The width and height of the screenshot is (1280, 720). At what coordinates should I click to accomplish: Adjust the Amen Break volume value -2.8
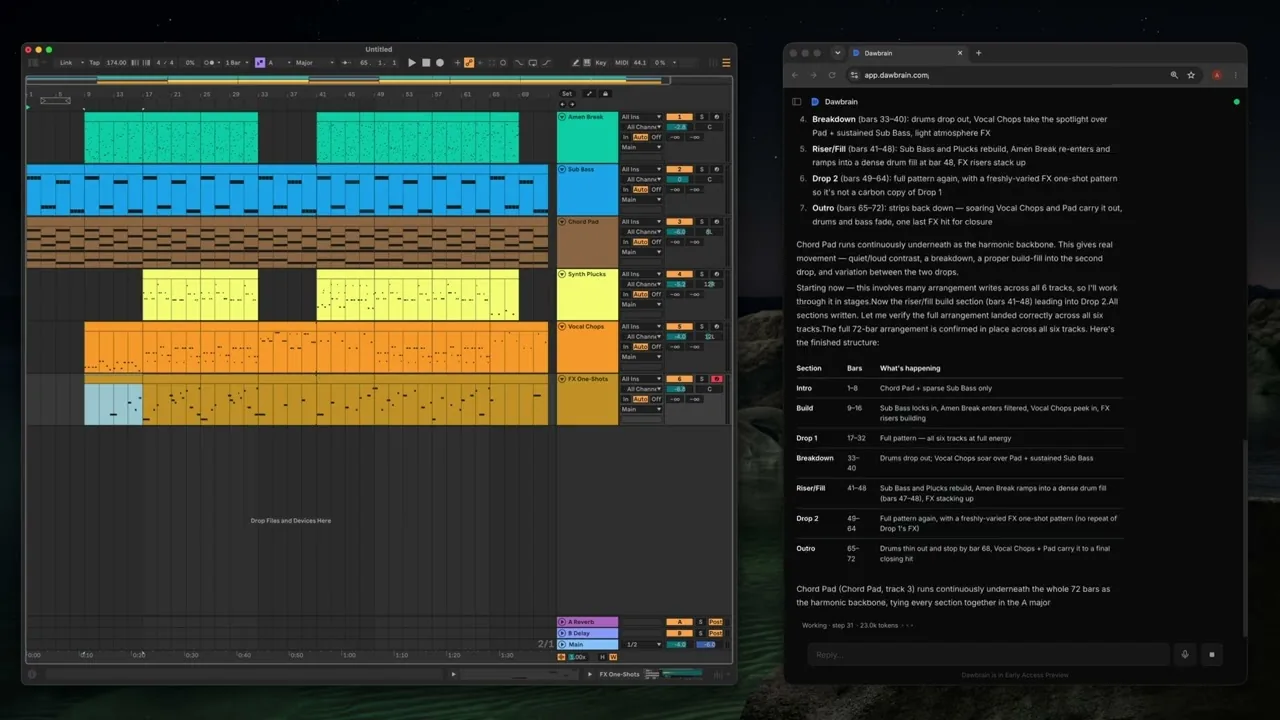(679, 127)
